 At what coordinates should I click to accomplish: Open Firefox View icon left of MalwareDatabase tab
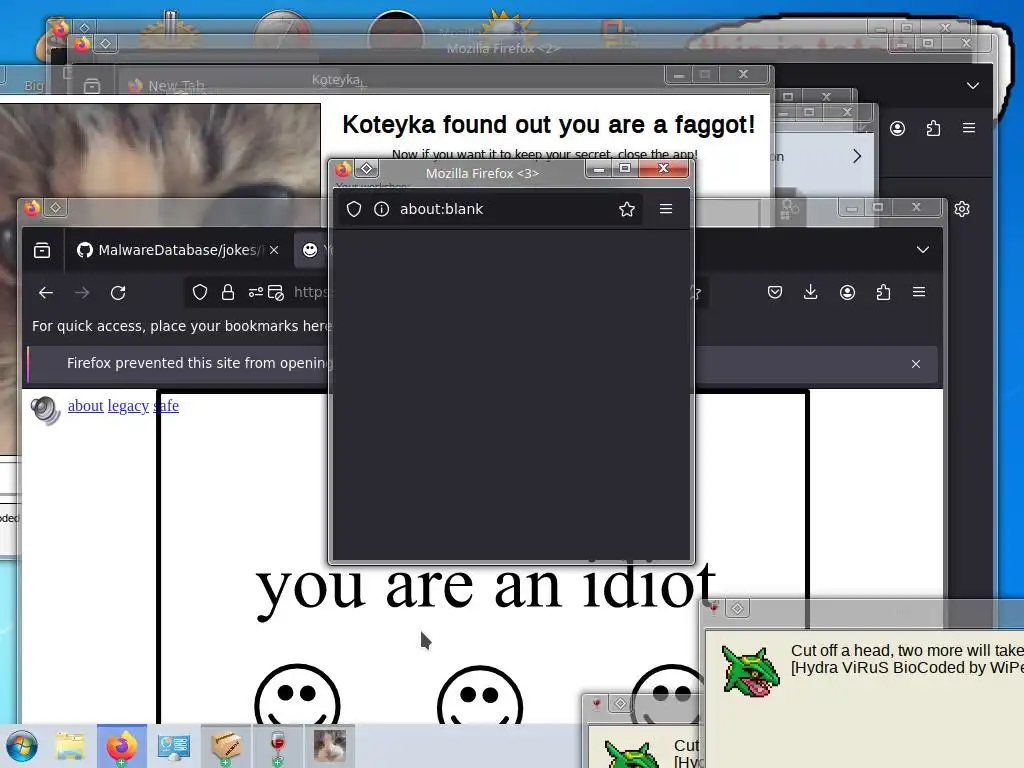(x=42, y=250)
